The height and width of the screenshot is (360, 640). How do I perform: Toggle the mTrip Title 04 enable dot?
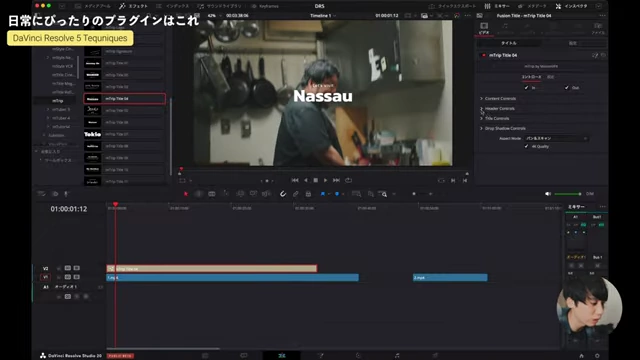(x=484, y=55)
